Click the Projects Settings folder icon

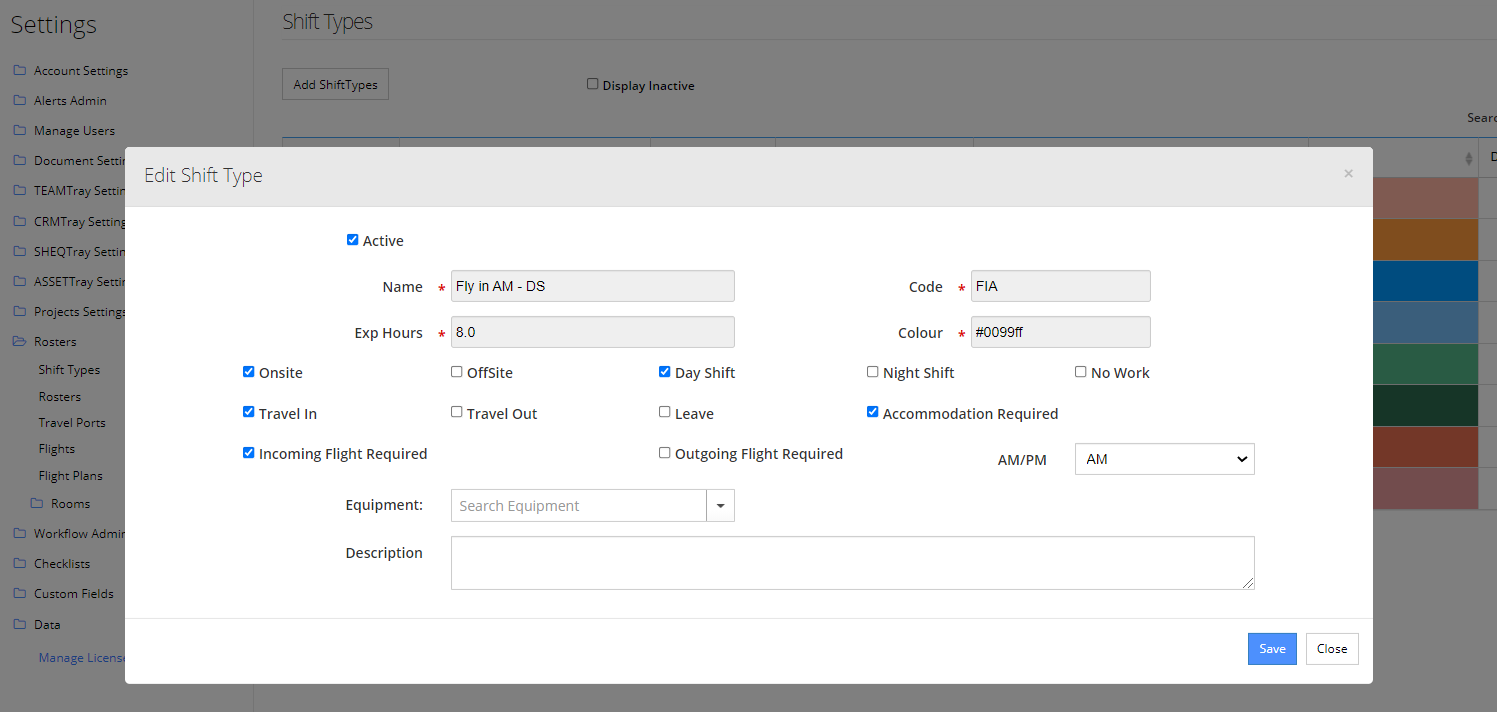pyautogui.click(x=19, y=312)
